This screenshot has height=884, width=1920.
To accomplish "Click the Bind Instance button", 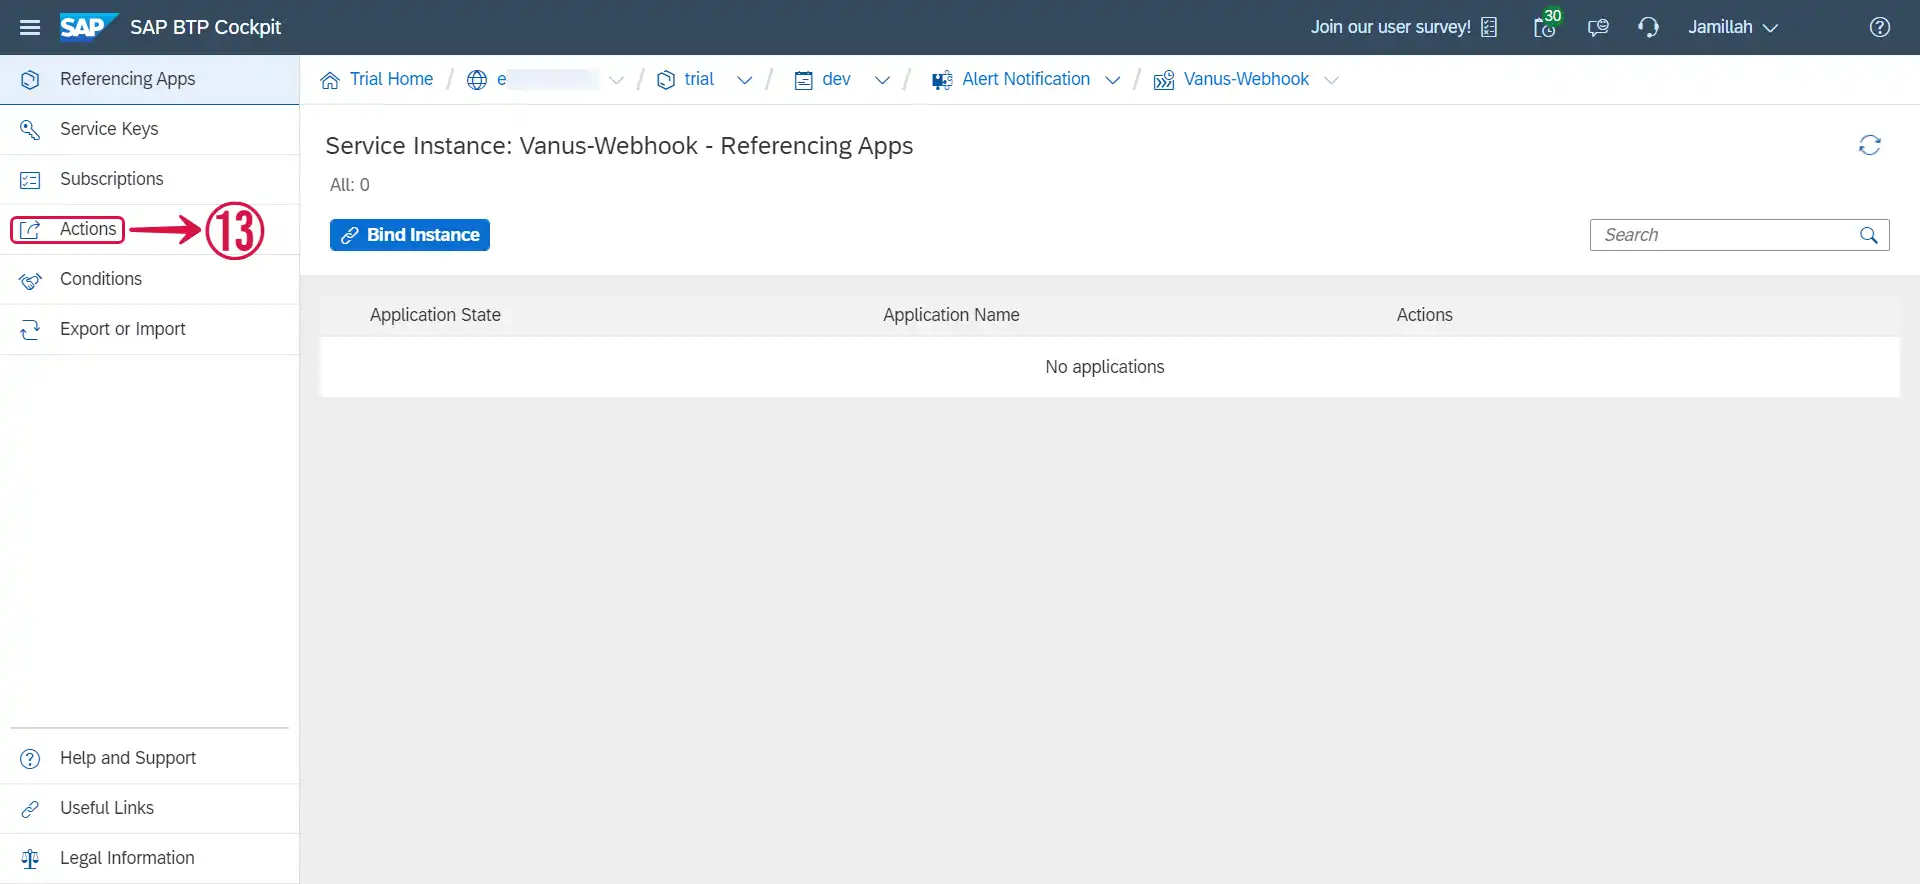I will coord(410,235).
